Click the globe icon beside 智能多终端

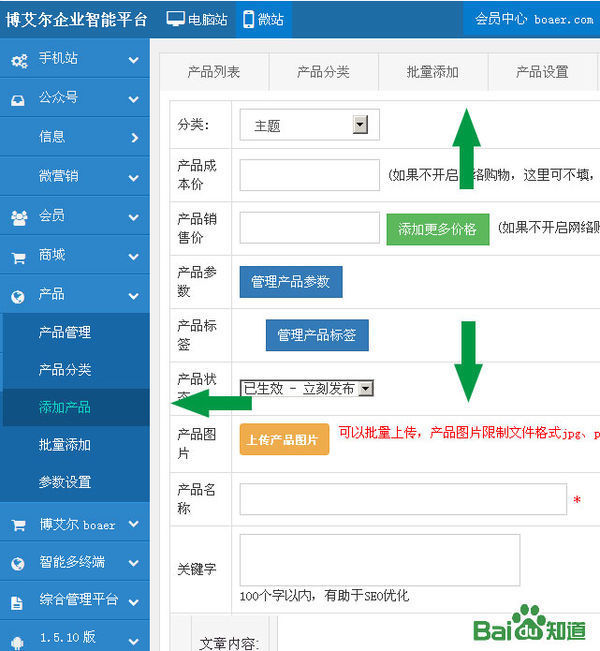(18, 563)
